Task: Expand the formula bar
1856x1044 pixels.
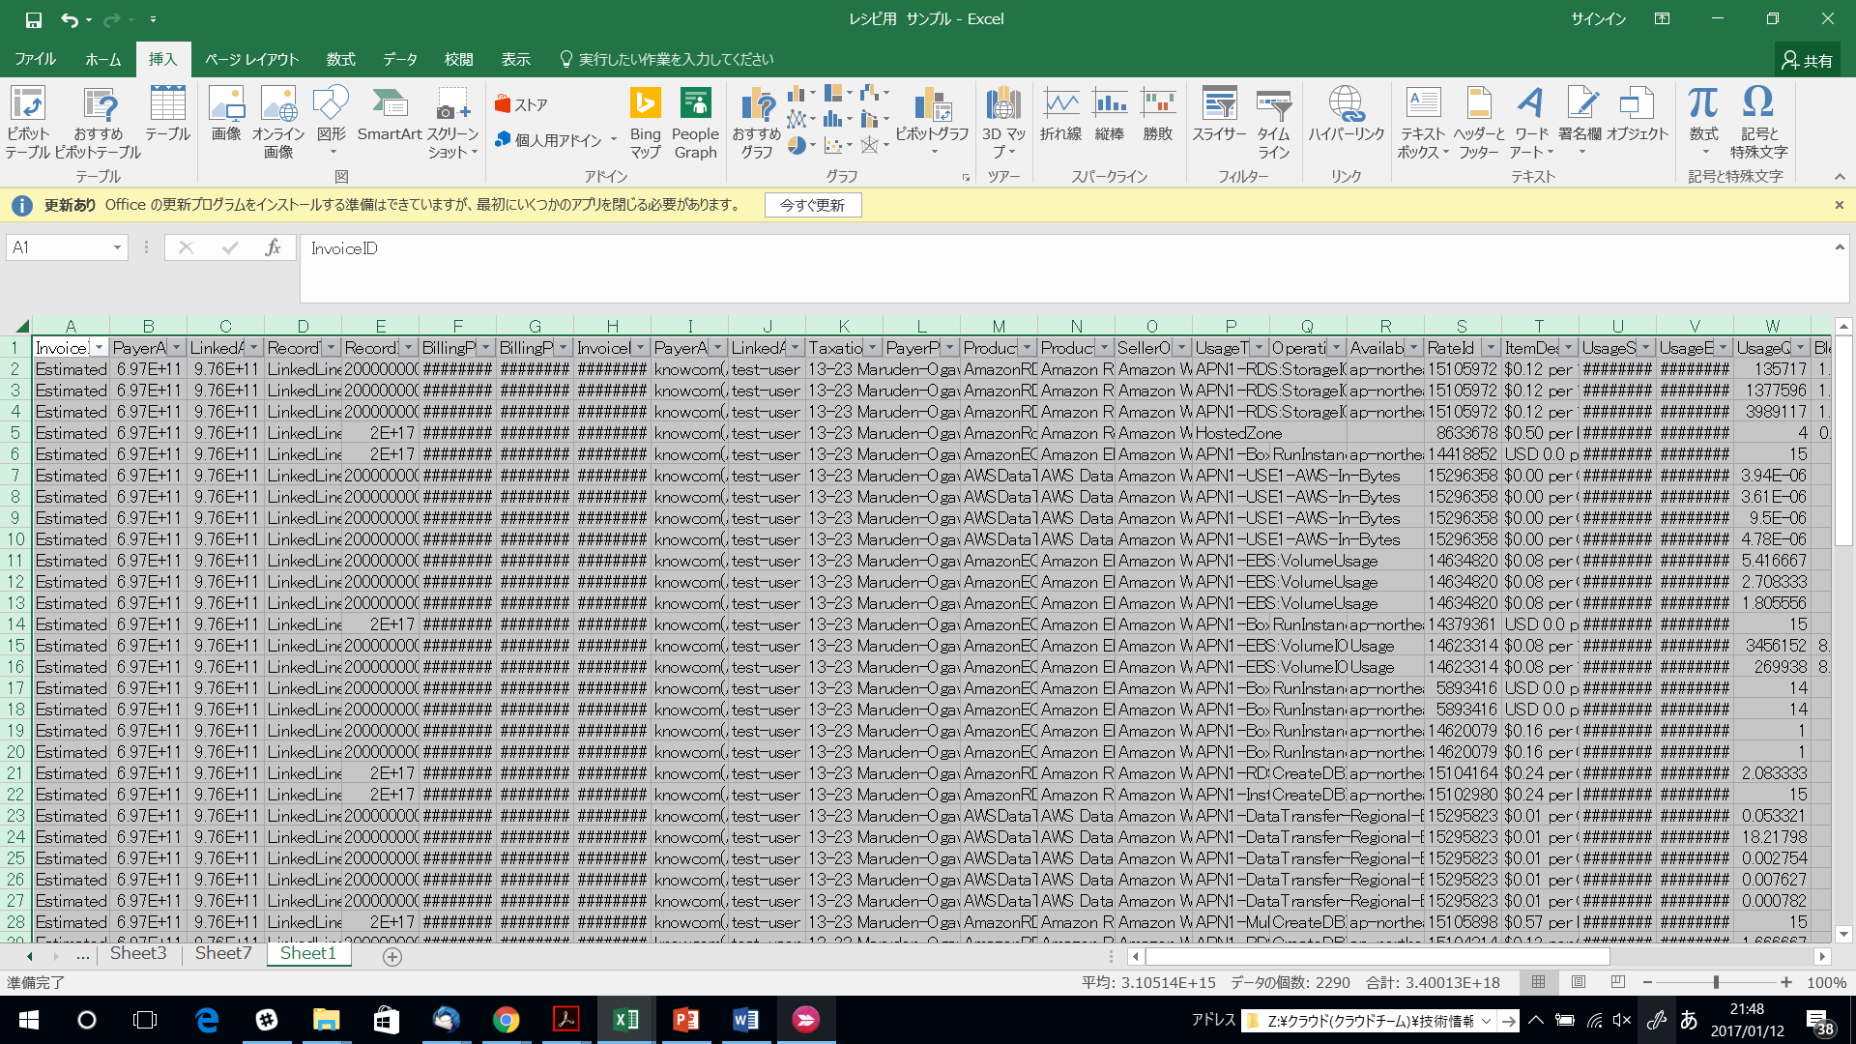Action: [x=1839, y=247]
